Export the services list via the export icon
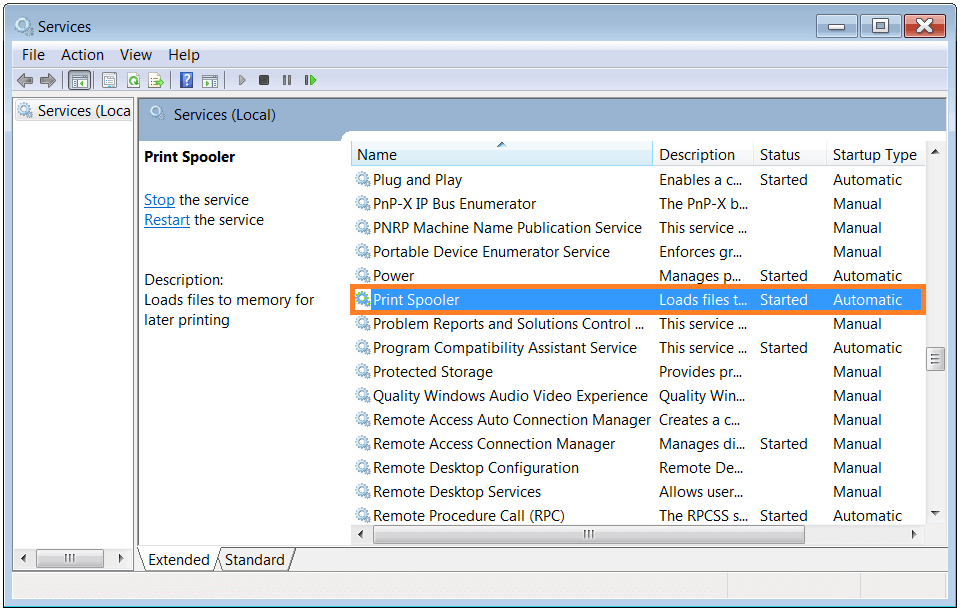Screen dimensions: 962x612 (157, 80)
